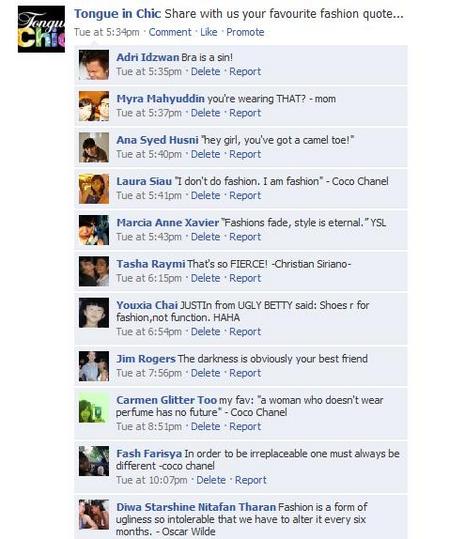
Task: Click the Promote link on the post
Action: click(245, 32)
